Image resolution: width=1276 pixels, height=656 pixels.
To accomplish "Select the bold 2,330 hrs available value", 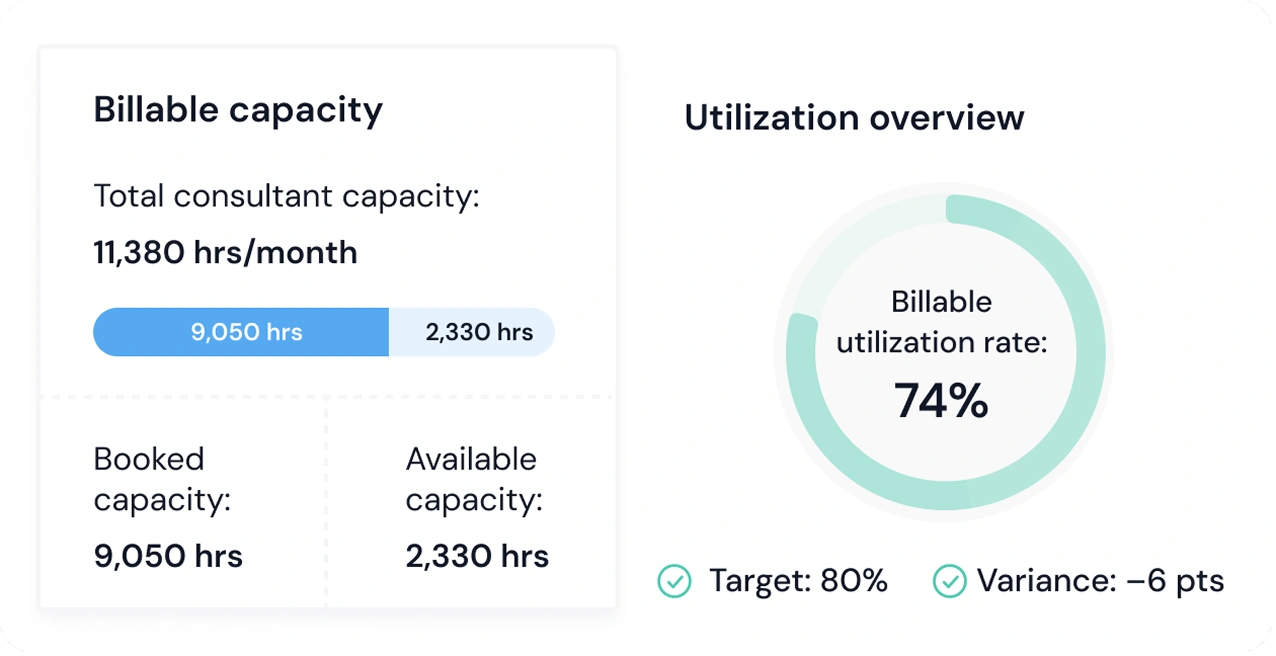I will (x=477, y=556).
